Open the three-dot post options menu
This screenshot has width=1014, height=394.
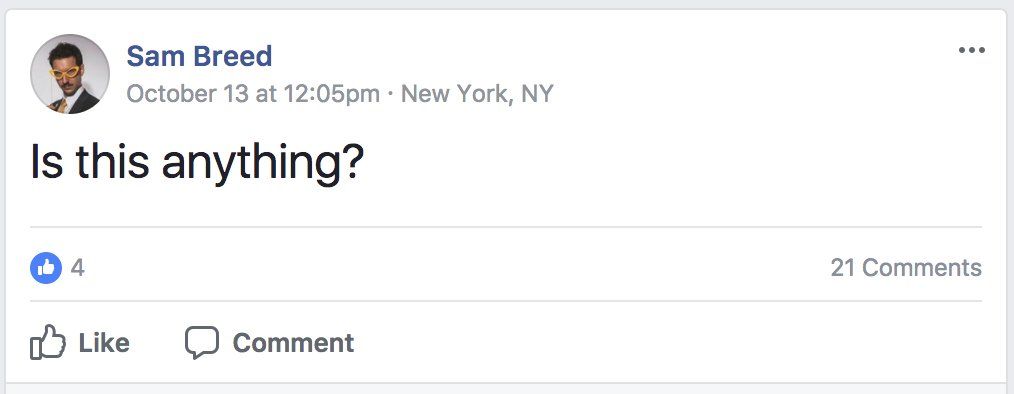coord(971,50)
